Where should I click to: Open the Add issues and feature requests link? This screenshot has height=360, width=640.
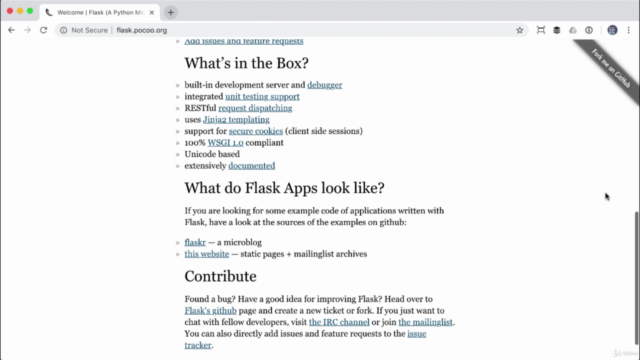(244, 41)
